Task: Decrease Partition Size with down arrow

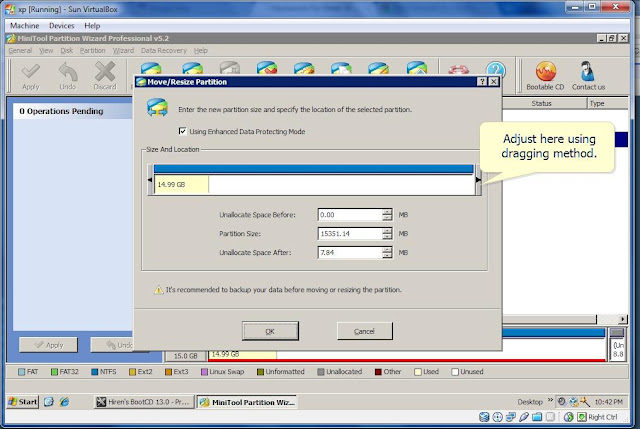Action: (387, 237)
